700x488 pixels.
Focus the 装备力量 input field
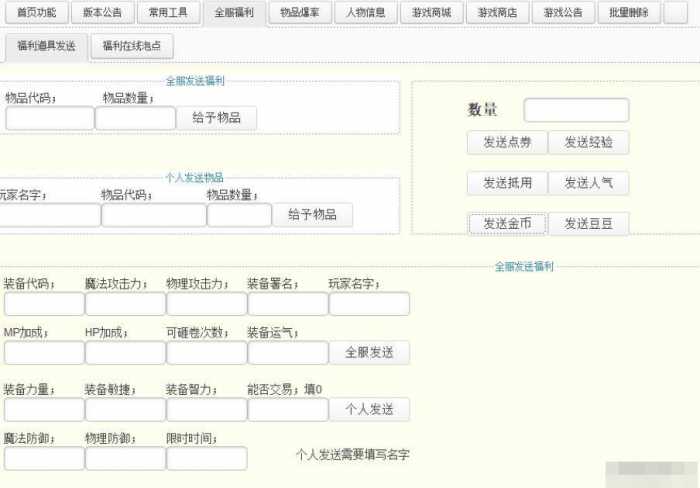(x=44, y=409)
